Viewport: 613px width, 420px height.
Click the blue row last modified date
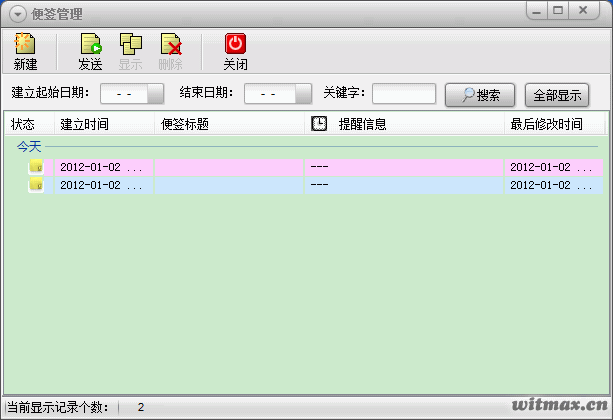click(554, 185)
